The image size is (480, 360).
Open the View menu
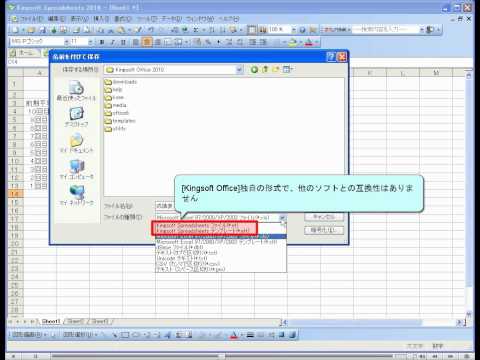79,19
